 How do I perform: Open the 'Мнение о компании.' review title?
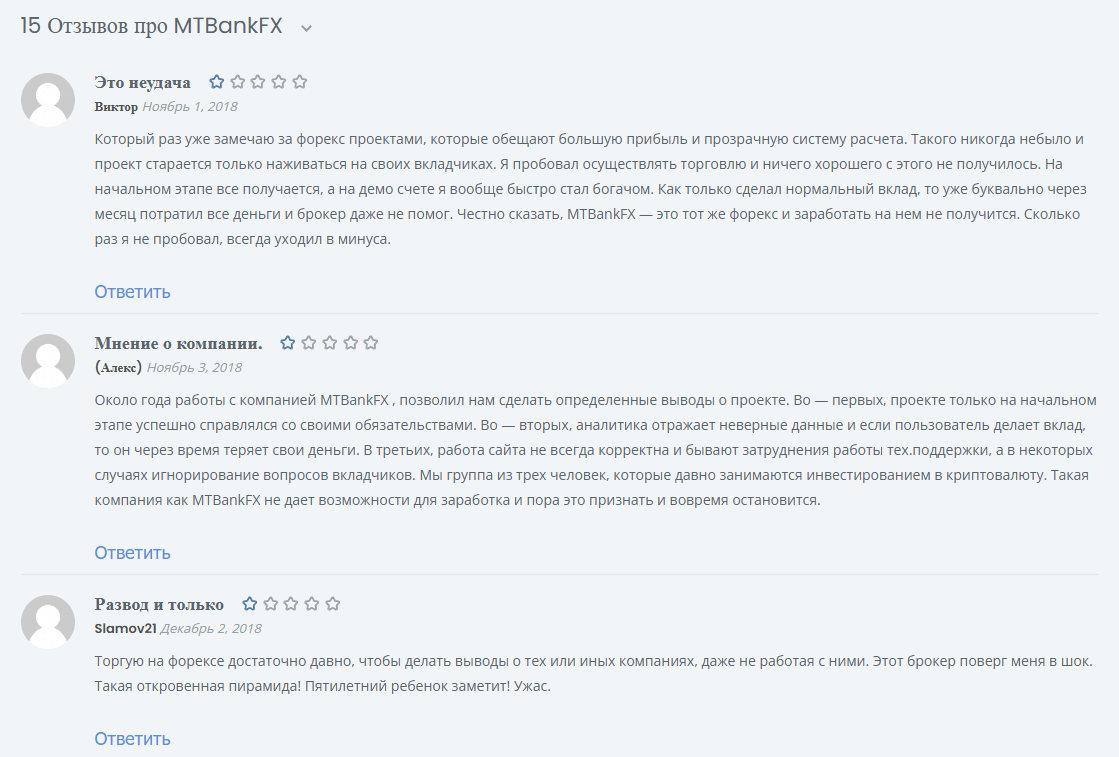(x=178, y=344)
